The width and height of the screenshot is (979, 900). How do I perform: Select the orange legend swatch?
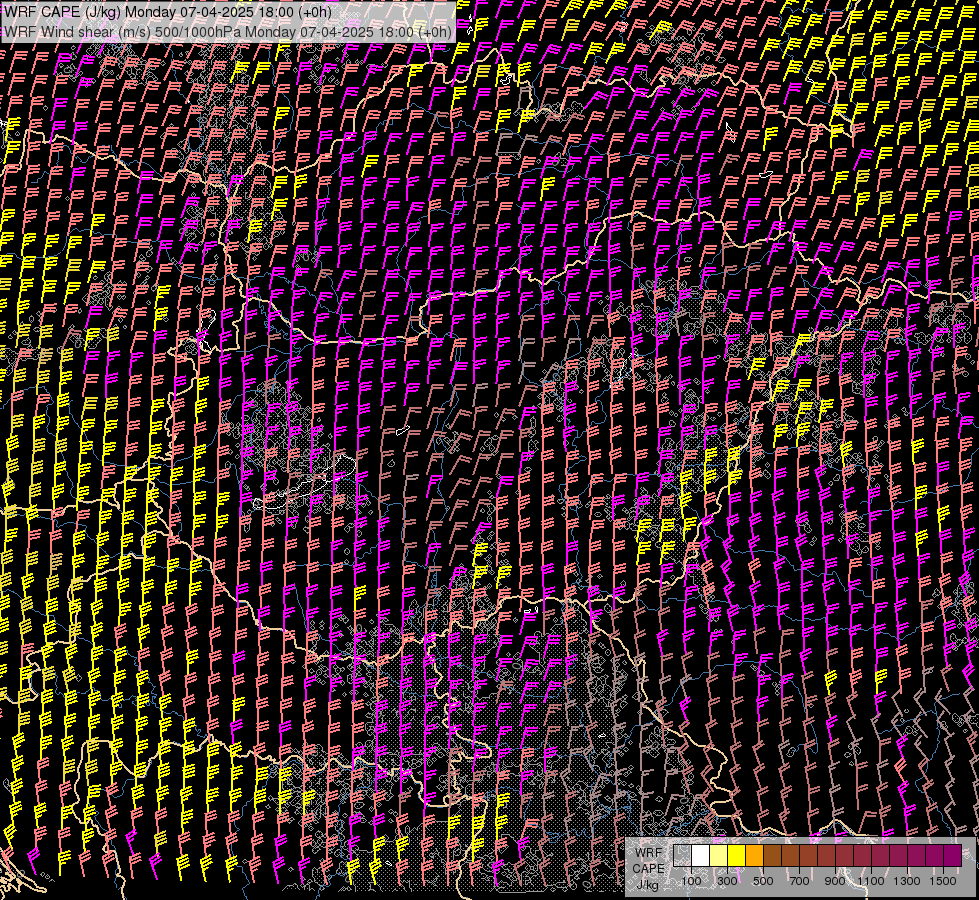(754, 856)
